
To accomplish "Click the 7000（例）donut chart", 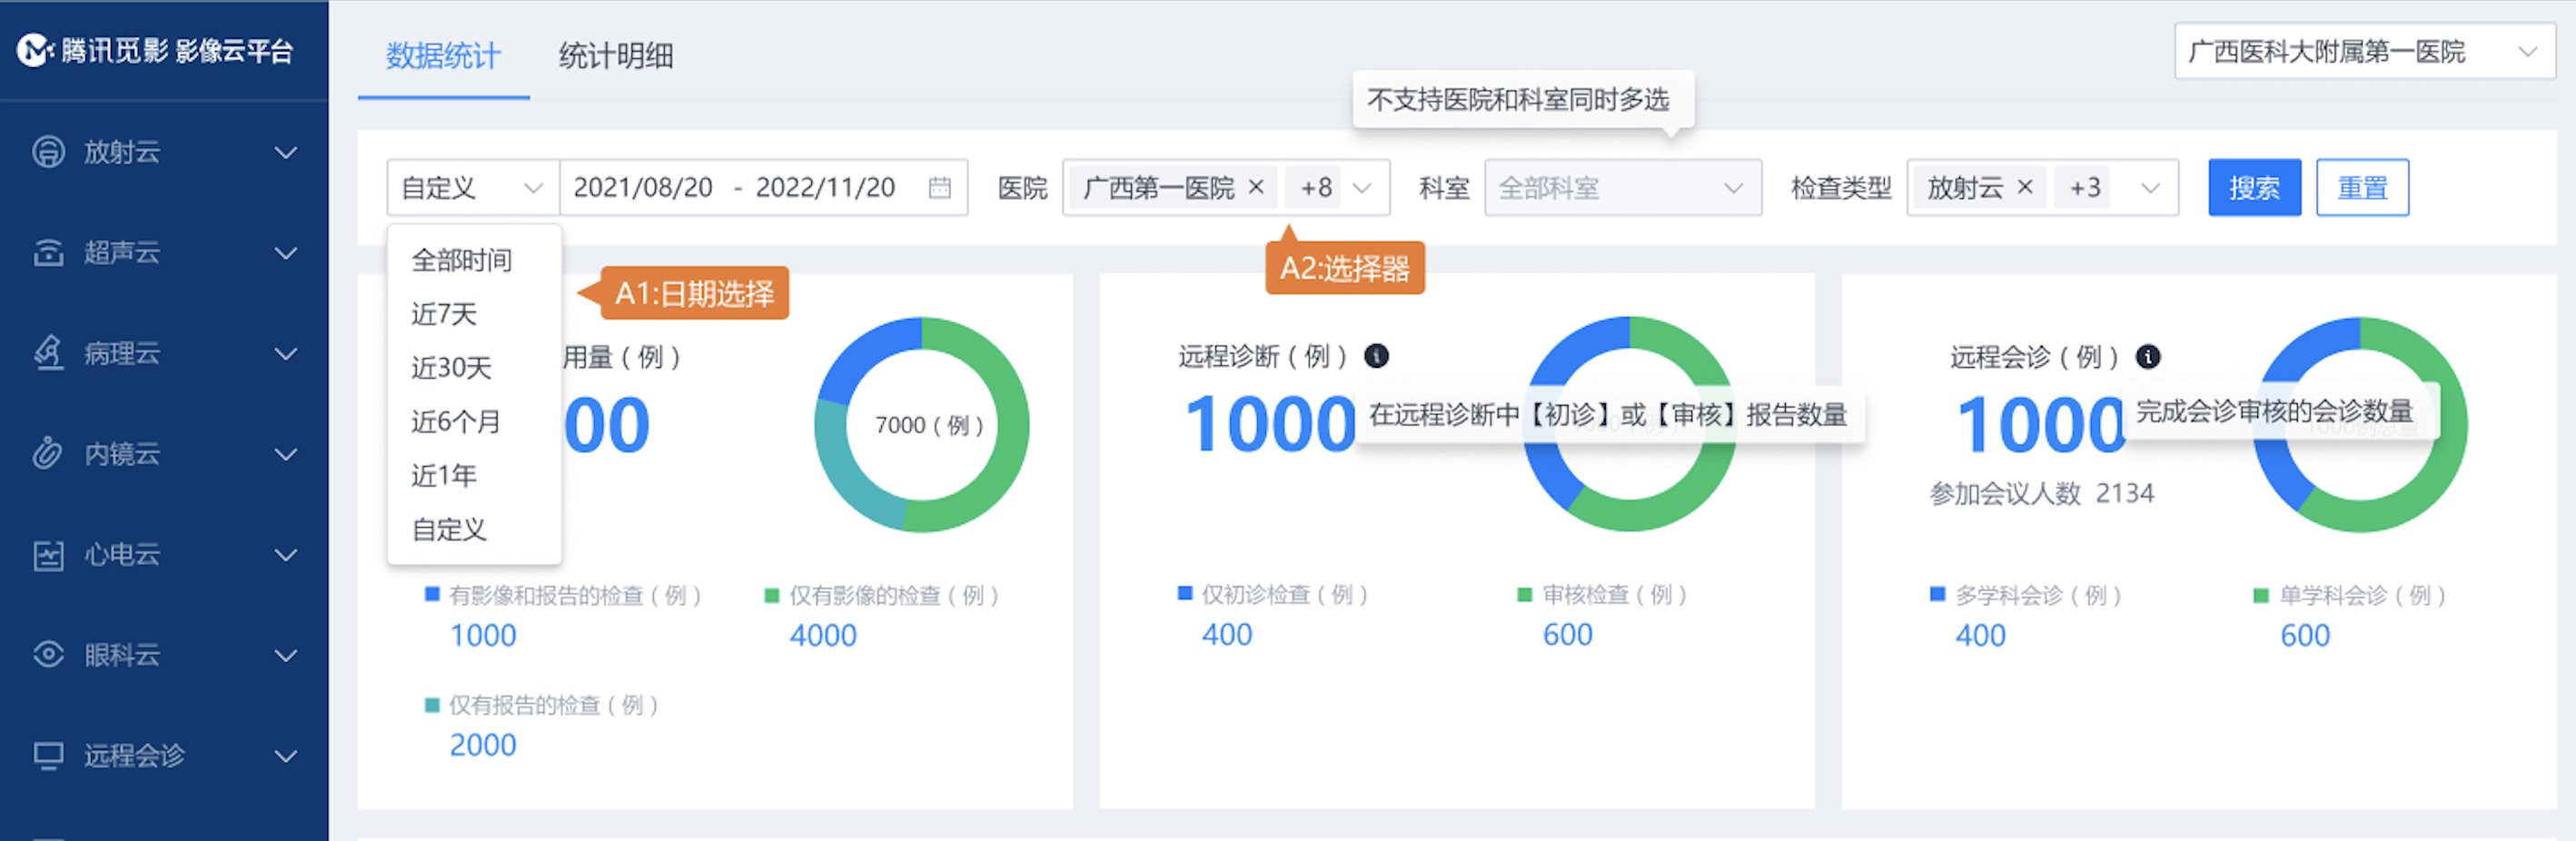I will [x=921, y=425].
